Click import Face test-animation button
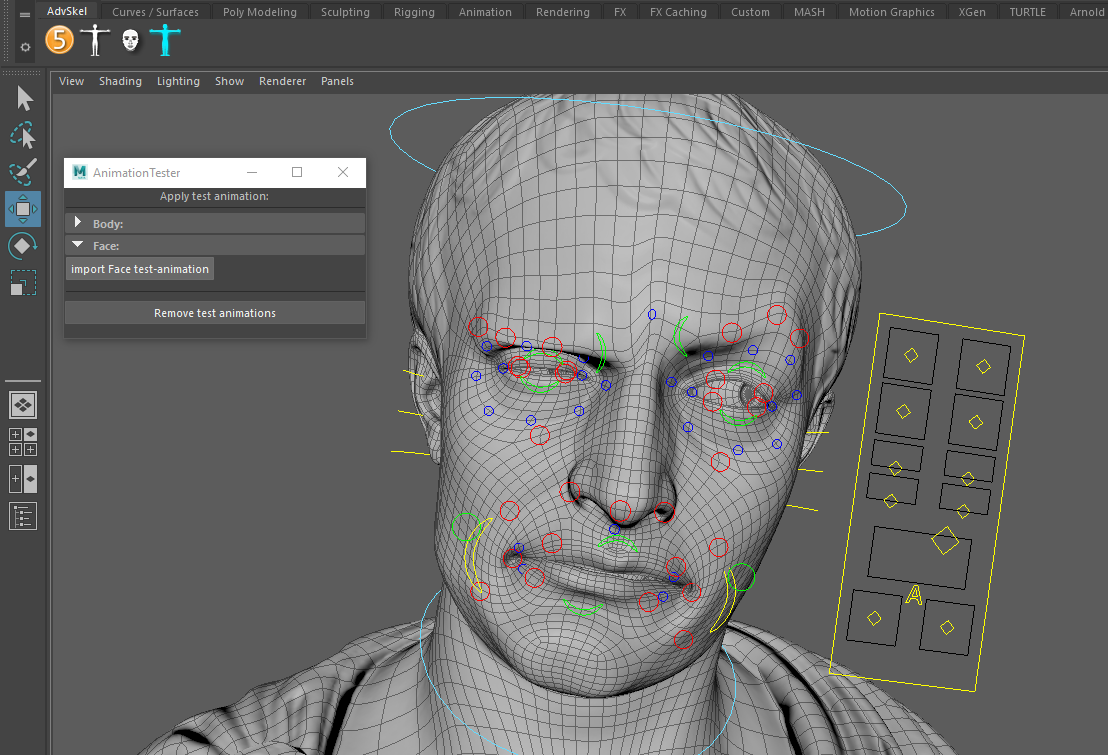 140,269
